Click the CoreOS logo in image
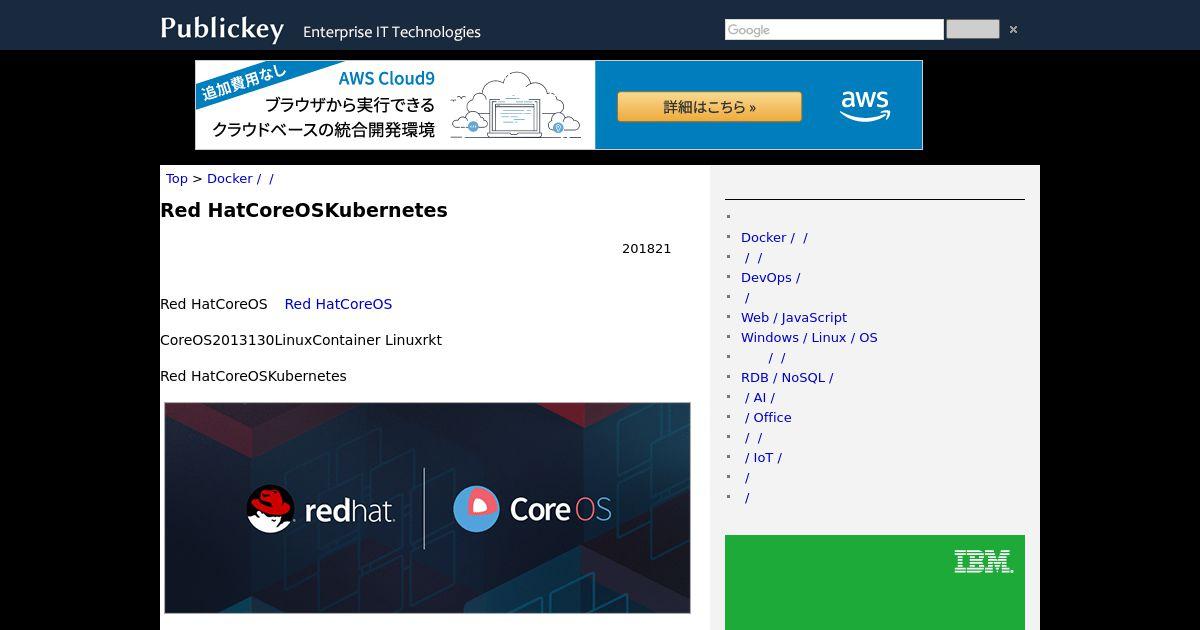This screenshot has width=1200, height=630. pyautogui.click(x=532, y=509)
